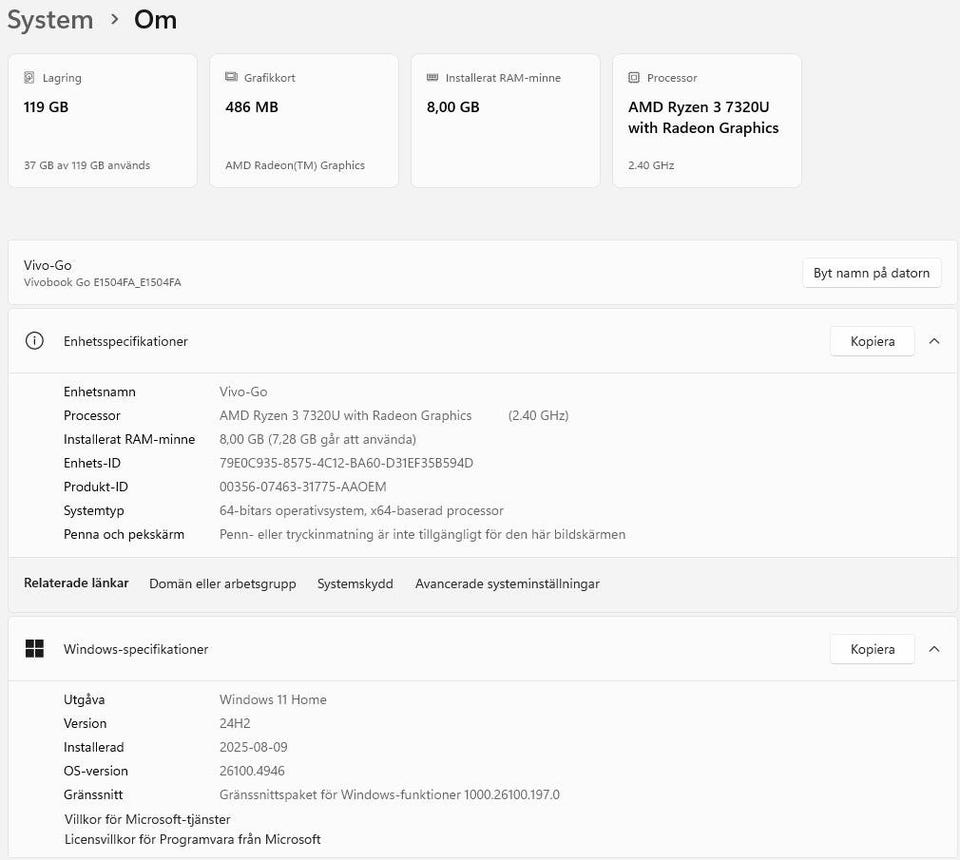Click the info icon beside Enhetsspecifikationer
The image size is (960, 860).
35,341
